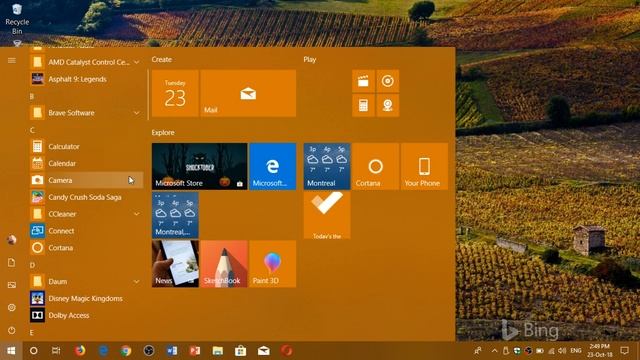640x360 pixels.
Task: Open Task View on the taskbar
Action: 56,351
